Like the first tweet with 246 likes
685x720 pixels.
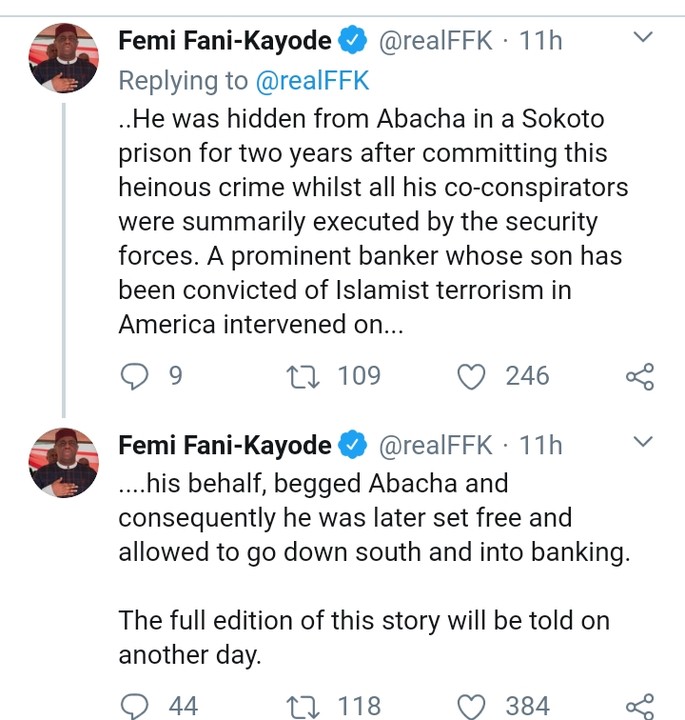tap(471, 376)
